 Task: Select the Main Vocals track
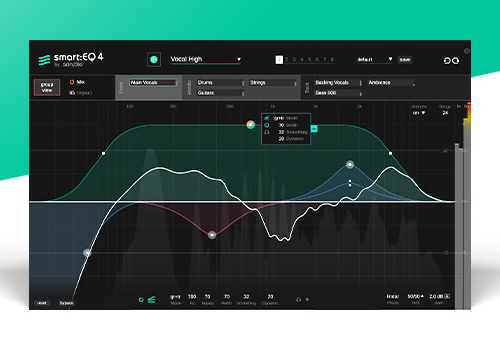click(x=153, y=83)
